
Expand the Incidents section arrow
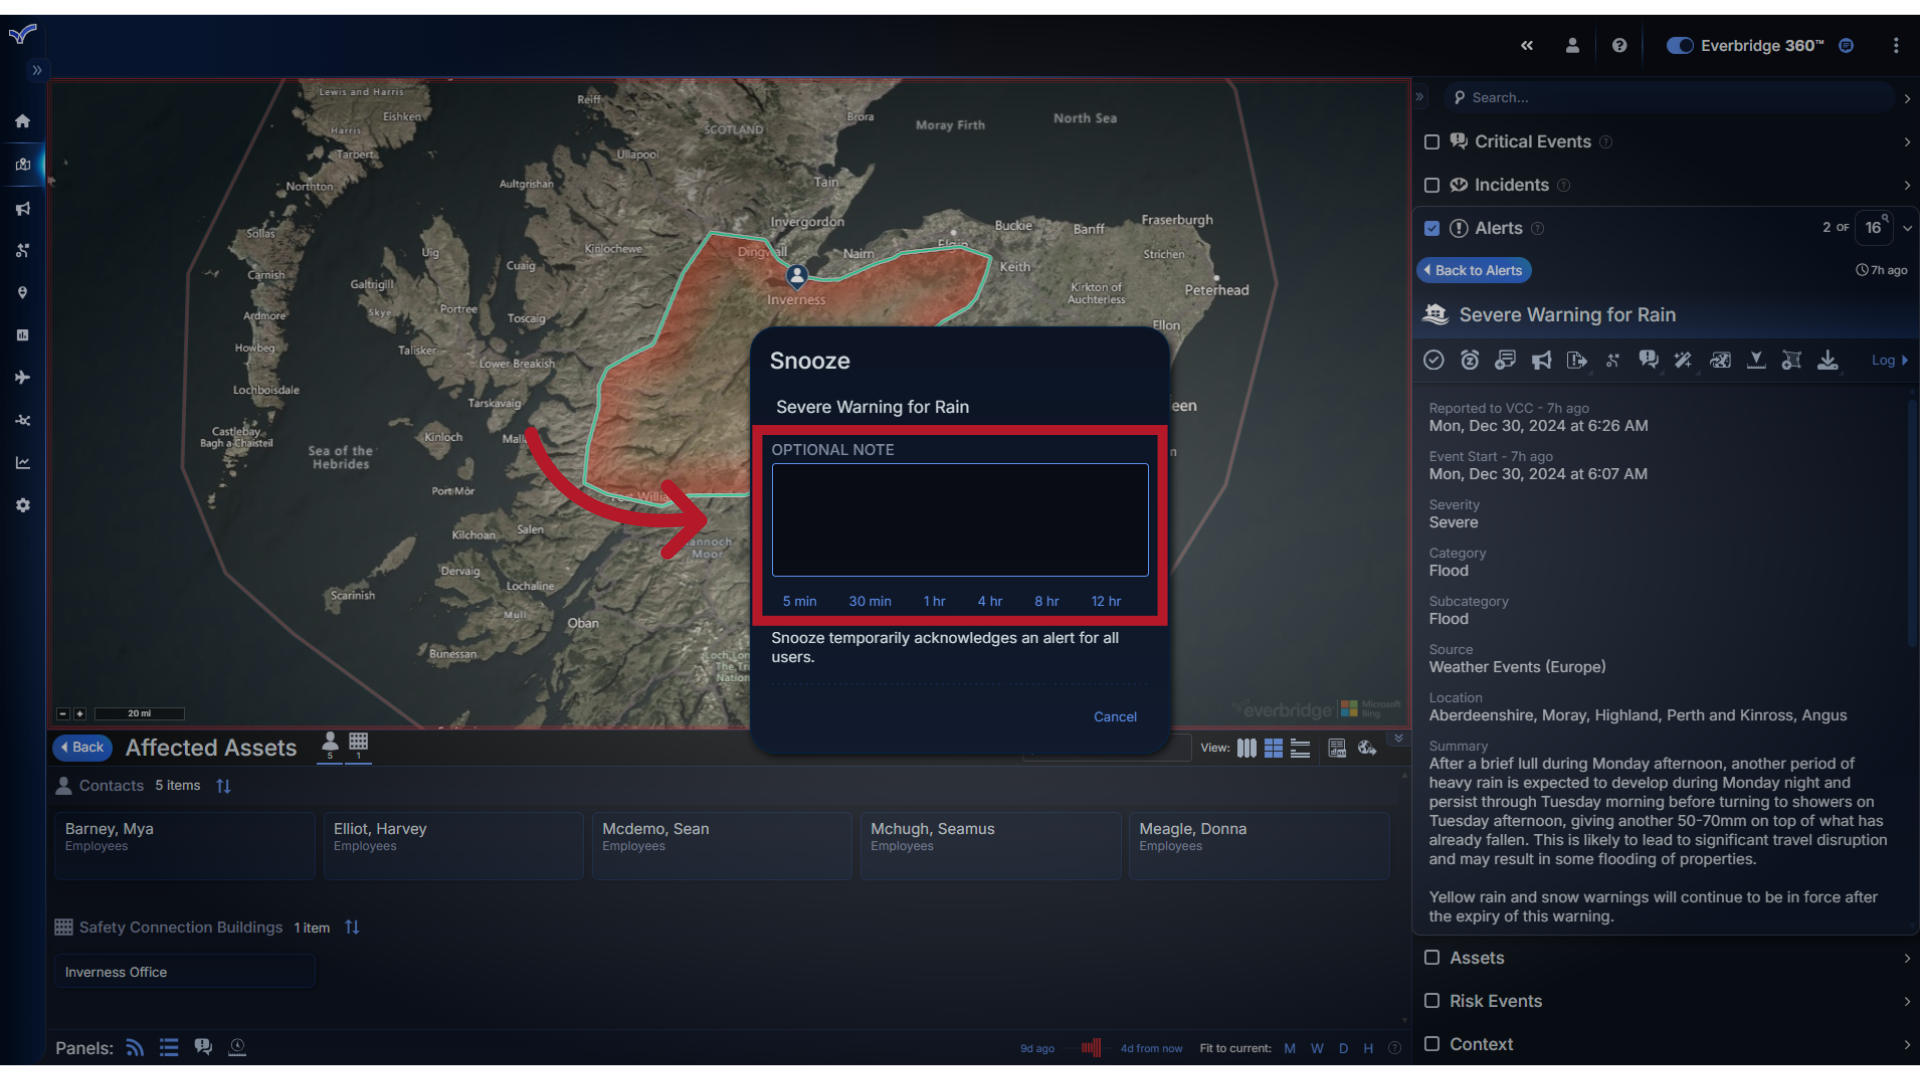(1907, 185)
